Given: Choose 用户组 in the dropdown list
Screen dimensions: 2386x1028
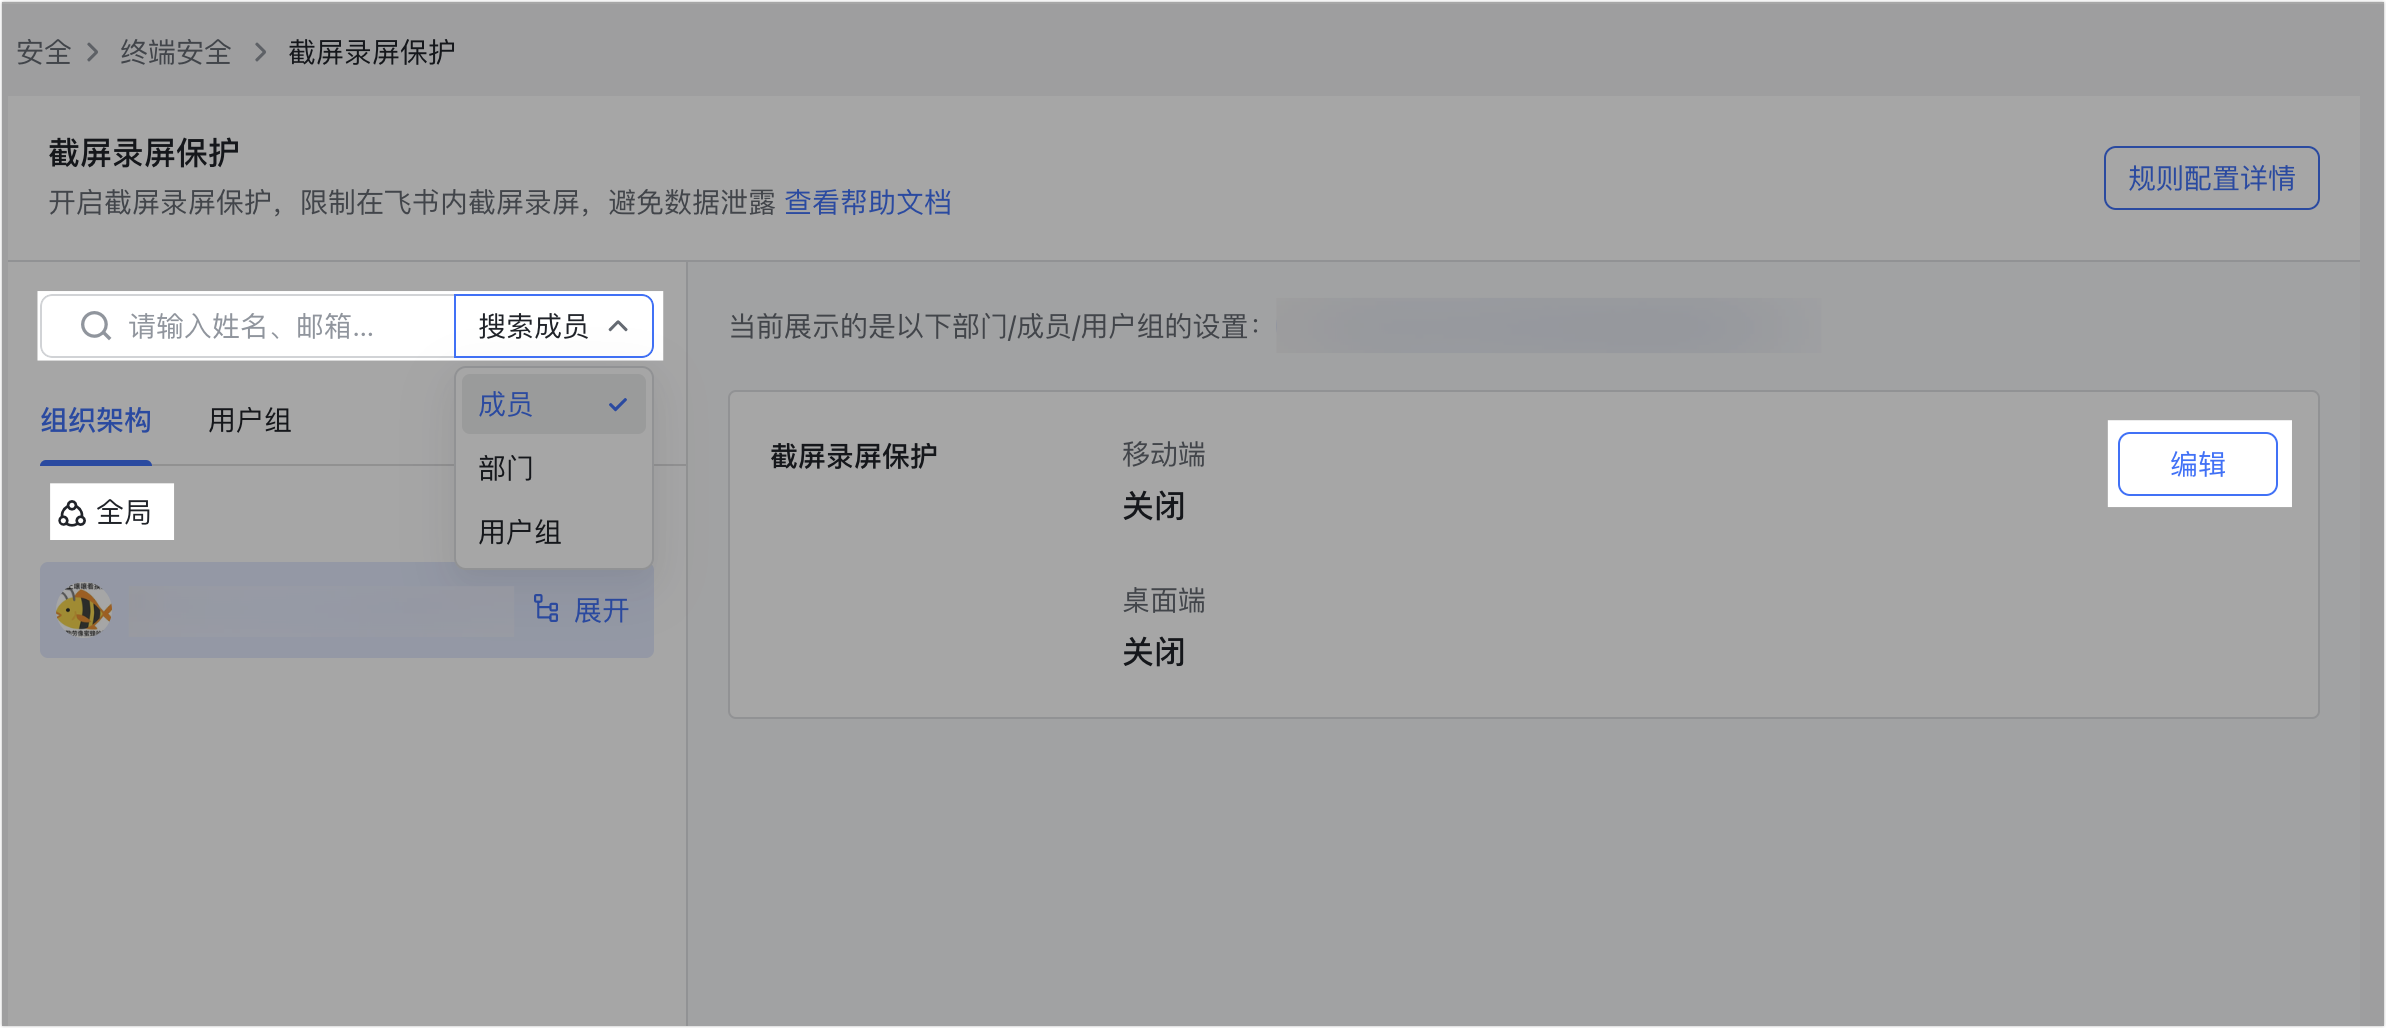Looking at the screenshot, I should tap(520, 532).
